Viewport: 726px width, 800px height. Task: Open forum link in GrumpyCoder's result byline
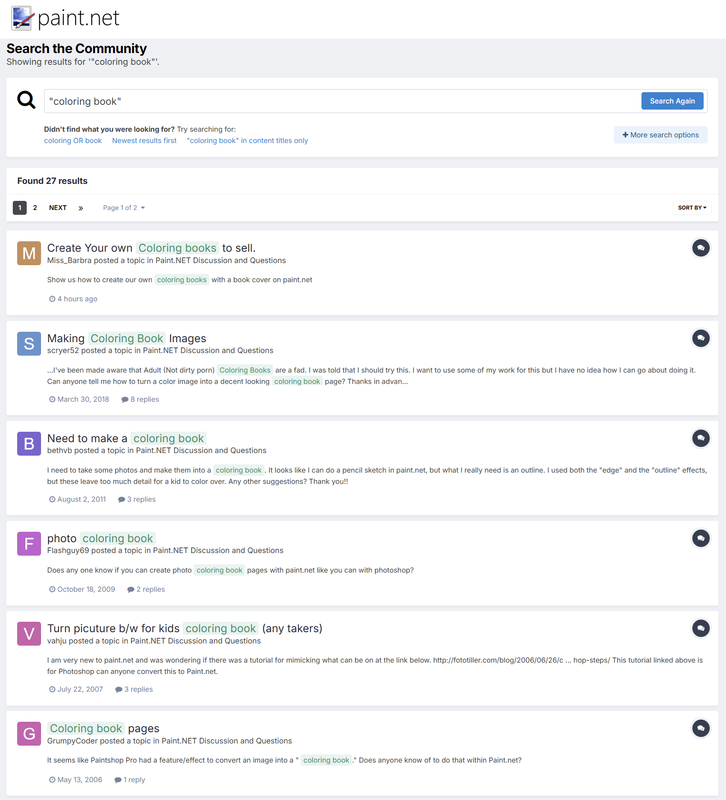pos(227,741)
